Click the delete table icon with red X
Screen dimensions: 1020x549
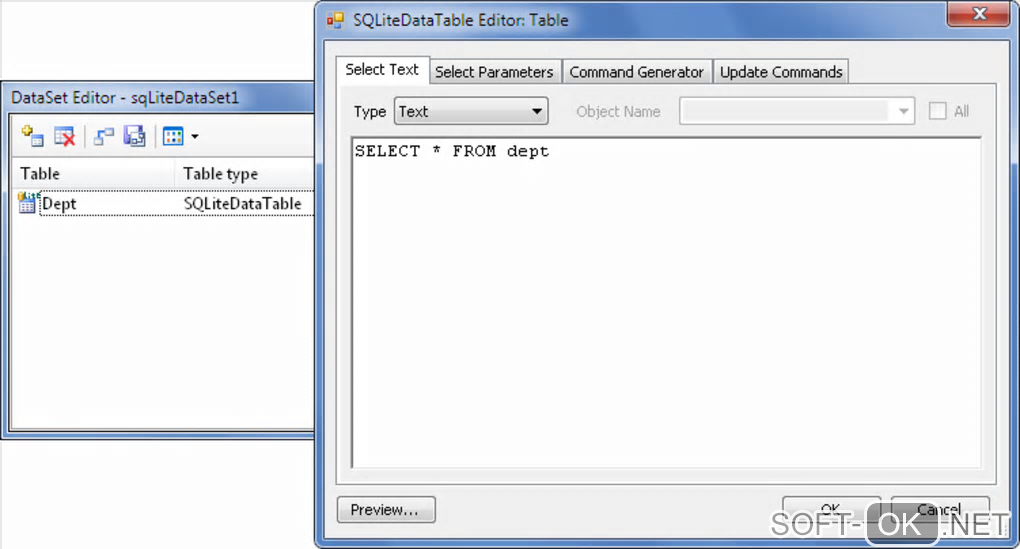64,136
